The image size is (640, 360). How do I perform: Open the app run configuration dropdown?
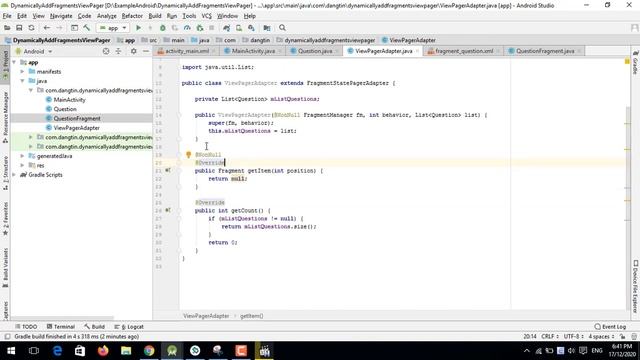point(113,28)
